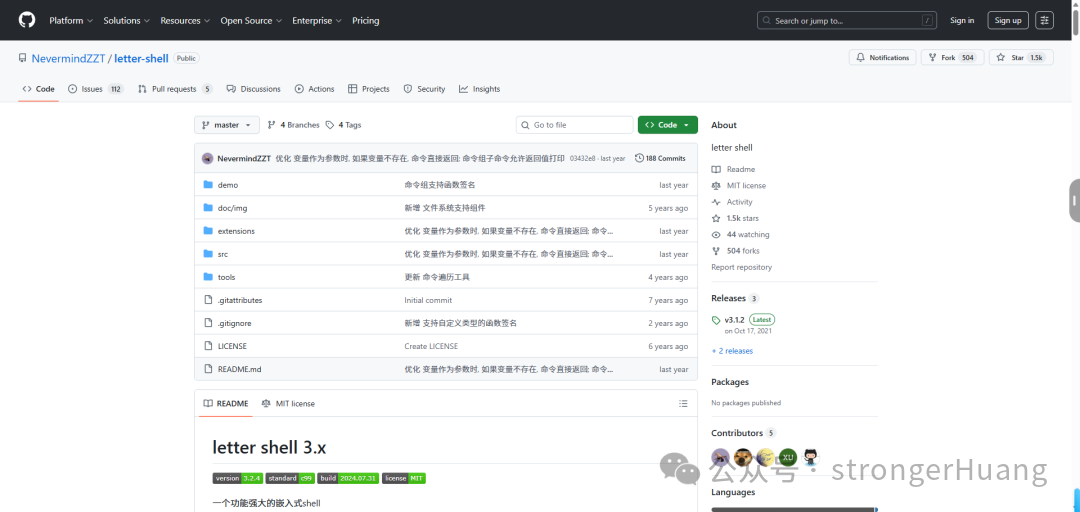Click the Sign in link
1080x512 pixels.
(962, 20)
